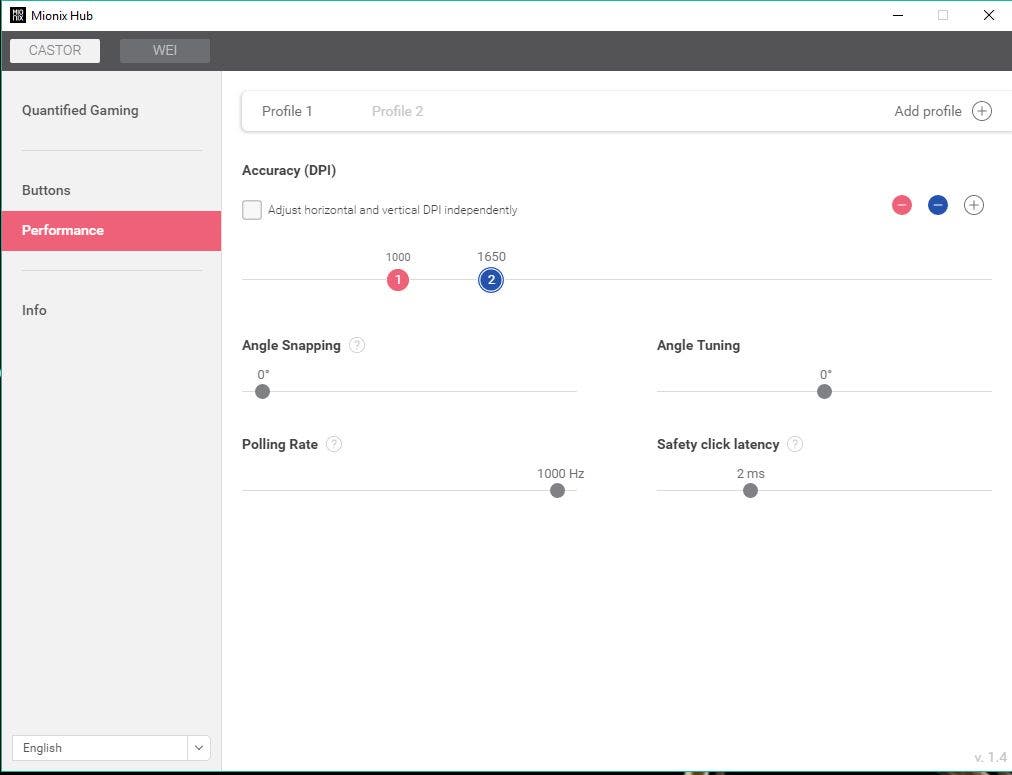This screenshot has width=1012, height=775.
Task: Select the CASTOR device button
Action: pyautogui.click(x=55, y=50)
